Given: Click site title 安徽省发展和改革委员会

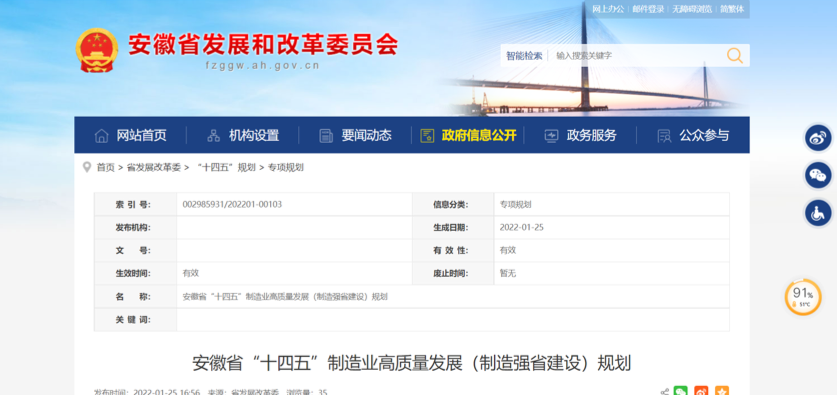Looking at the screenshot, I should tap(263, 45).
